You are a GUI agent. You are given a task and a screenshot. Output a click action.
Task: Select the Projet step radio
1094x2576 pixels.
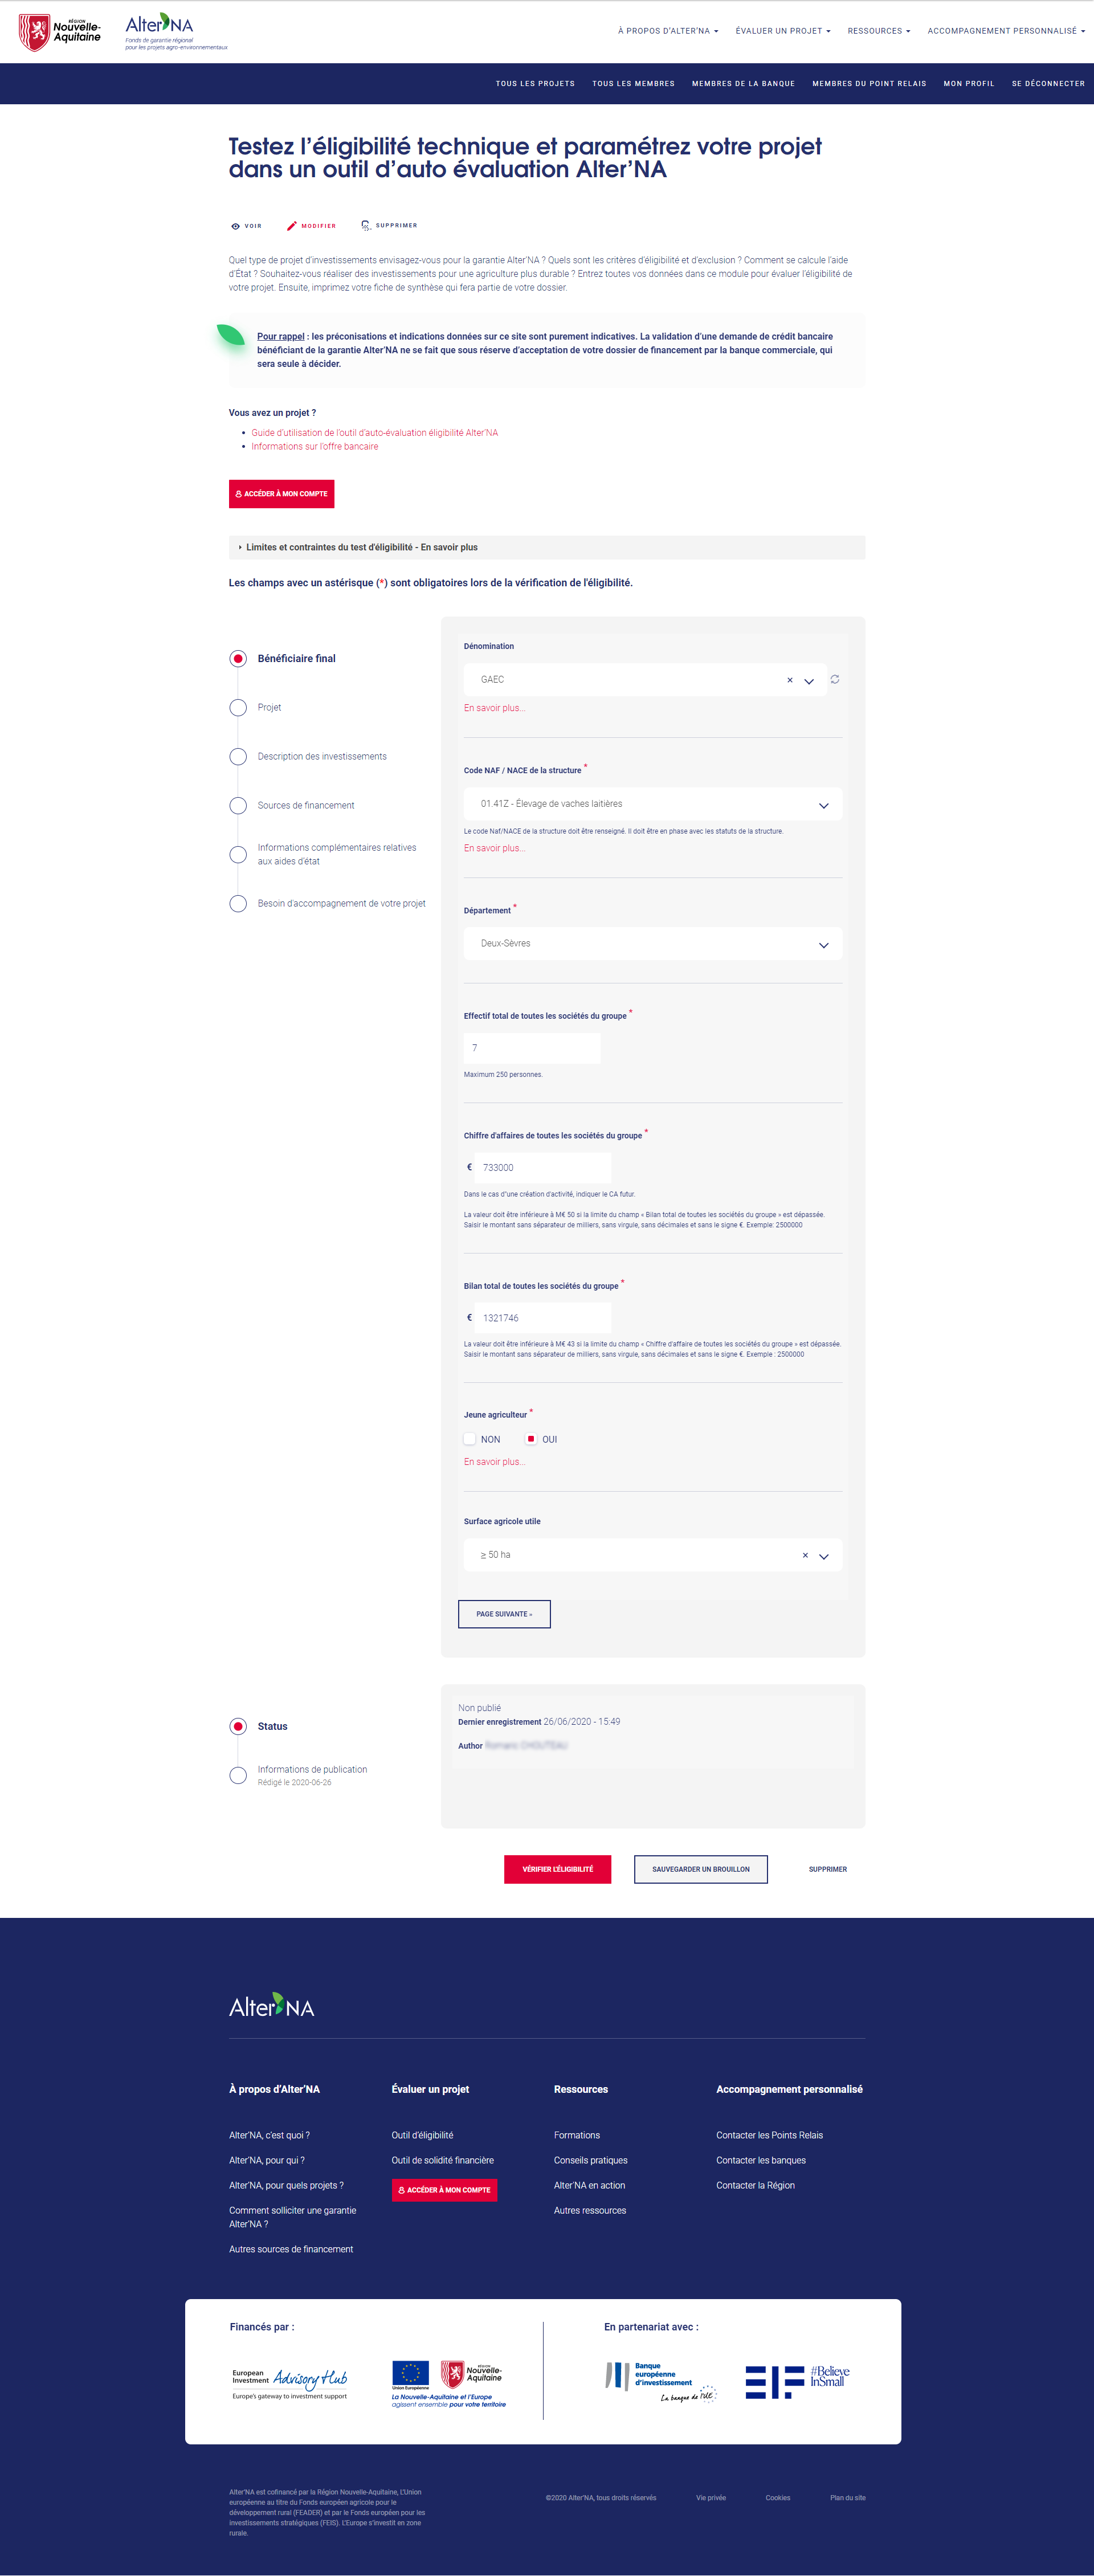(x=238, y=708)
